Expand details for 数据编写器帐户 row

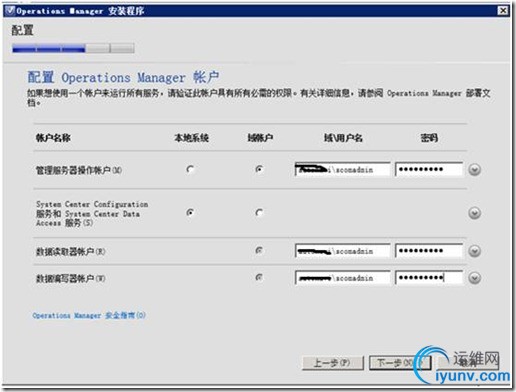click(x=474, y=278)
